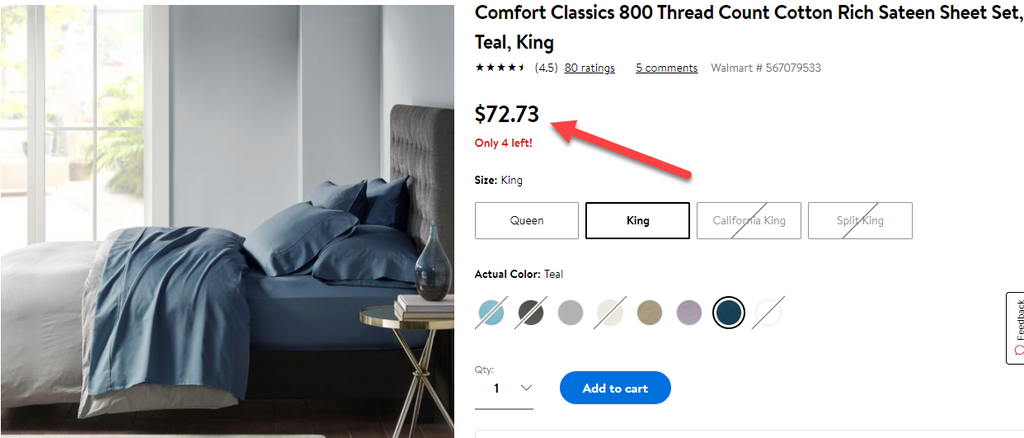Viewport: 1024px width, 438px height.
Task: Click the star rating icons
Action: (500, 67)
